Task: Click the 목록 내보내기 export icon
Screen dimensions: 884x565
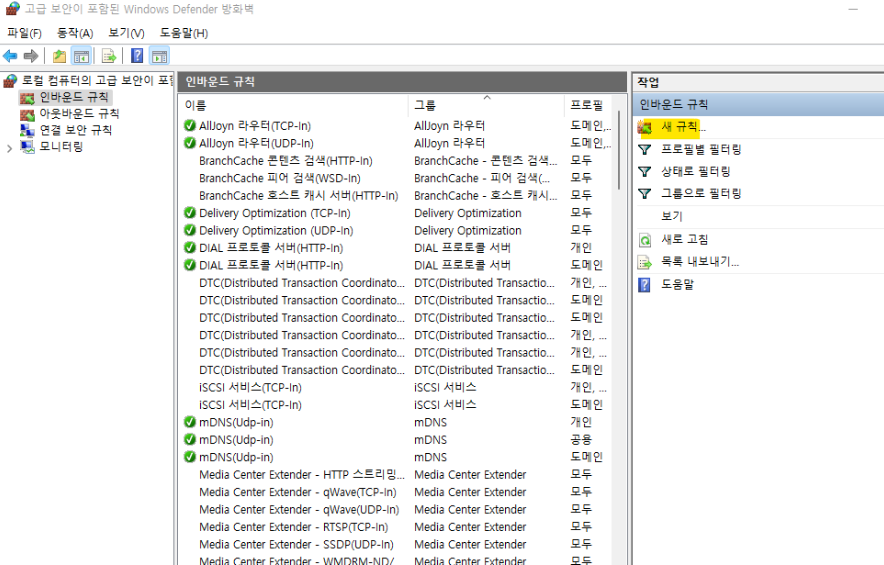Action: [x=644, y=262]
